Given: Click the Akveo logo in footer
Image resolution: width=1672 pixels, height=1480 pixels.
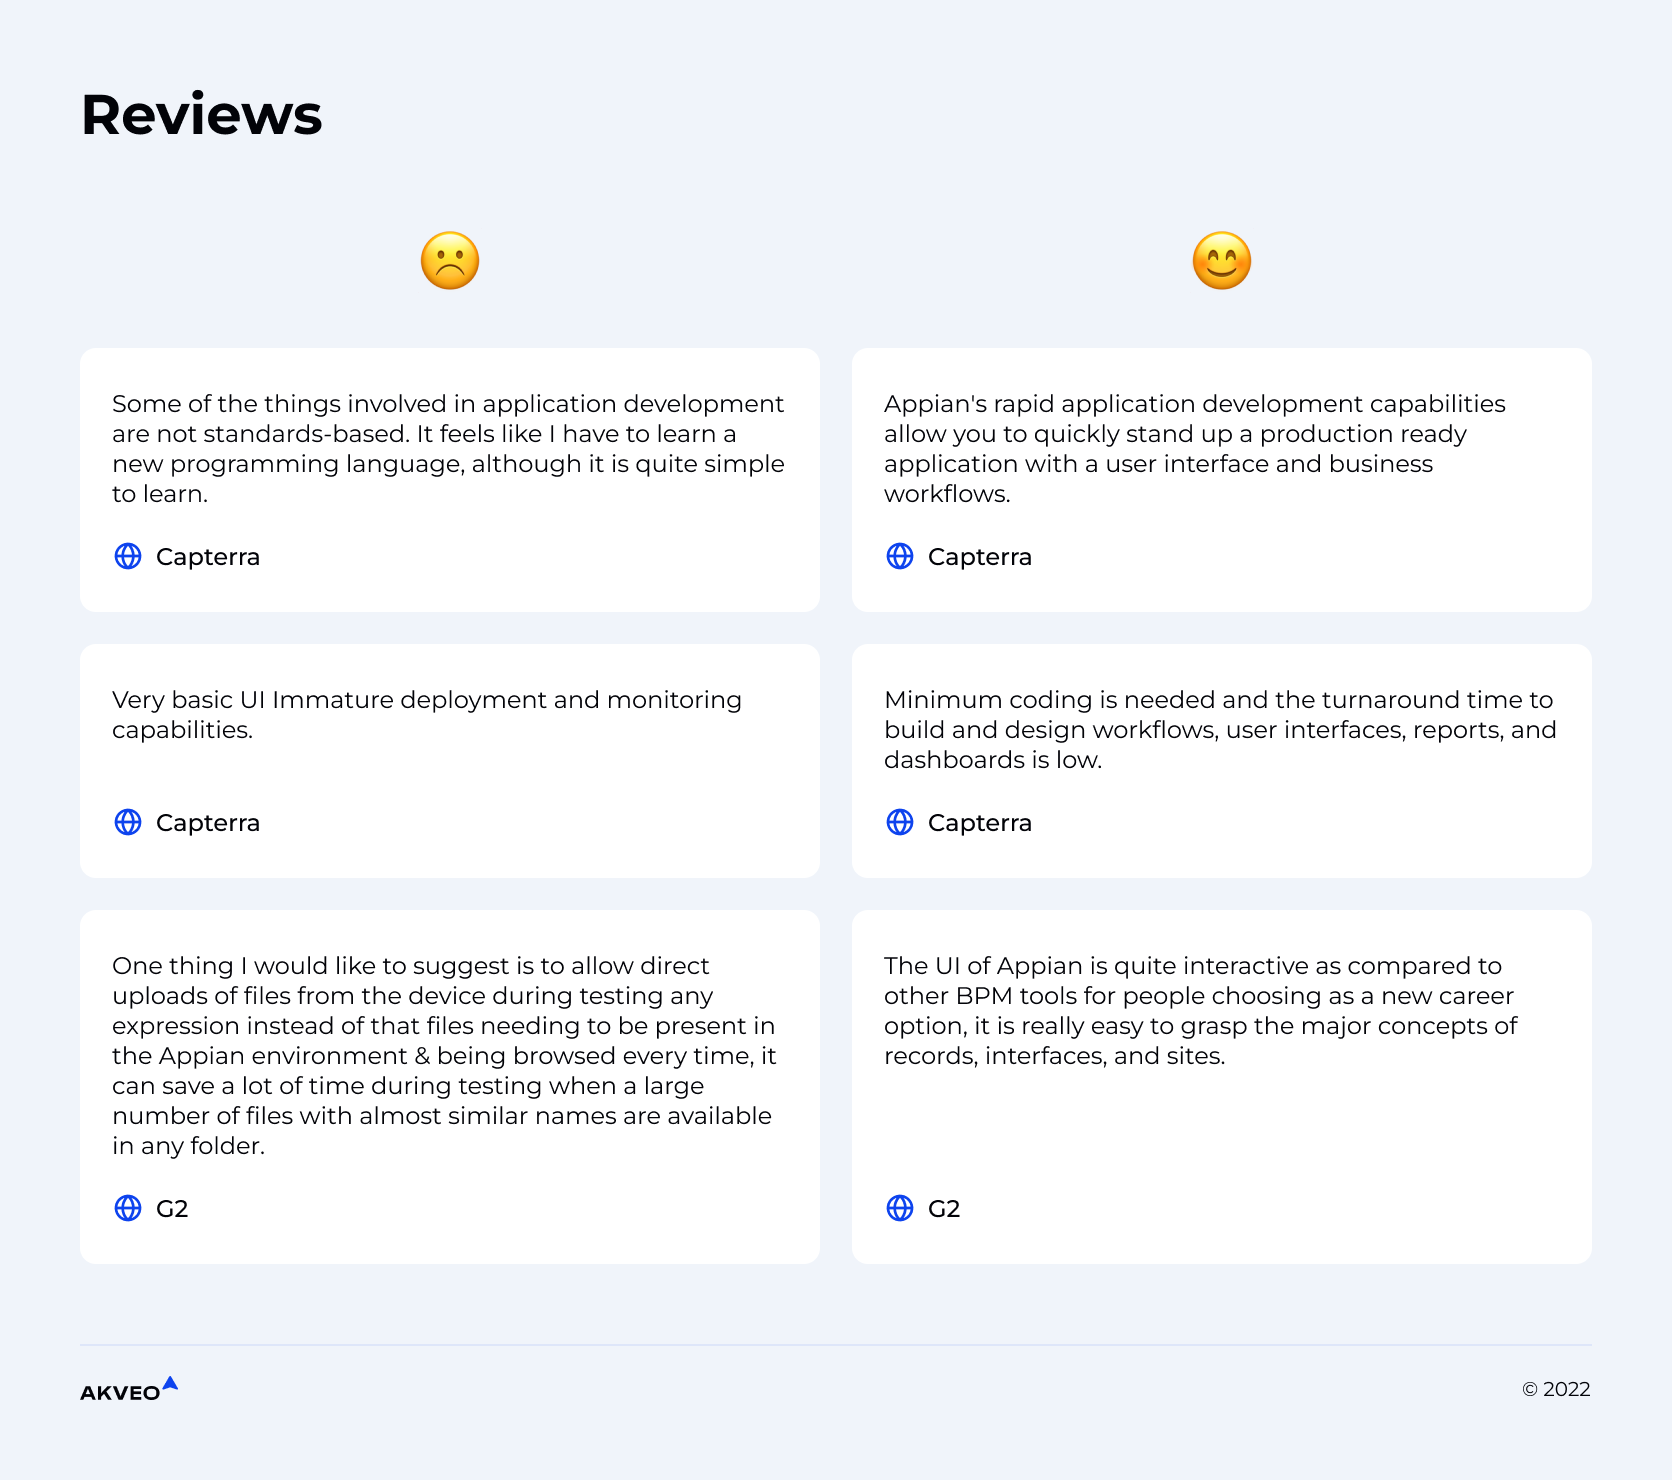Looking at the screenshot, I should click(x=129, y=1389).
